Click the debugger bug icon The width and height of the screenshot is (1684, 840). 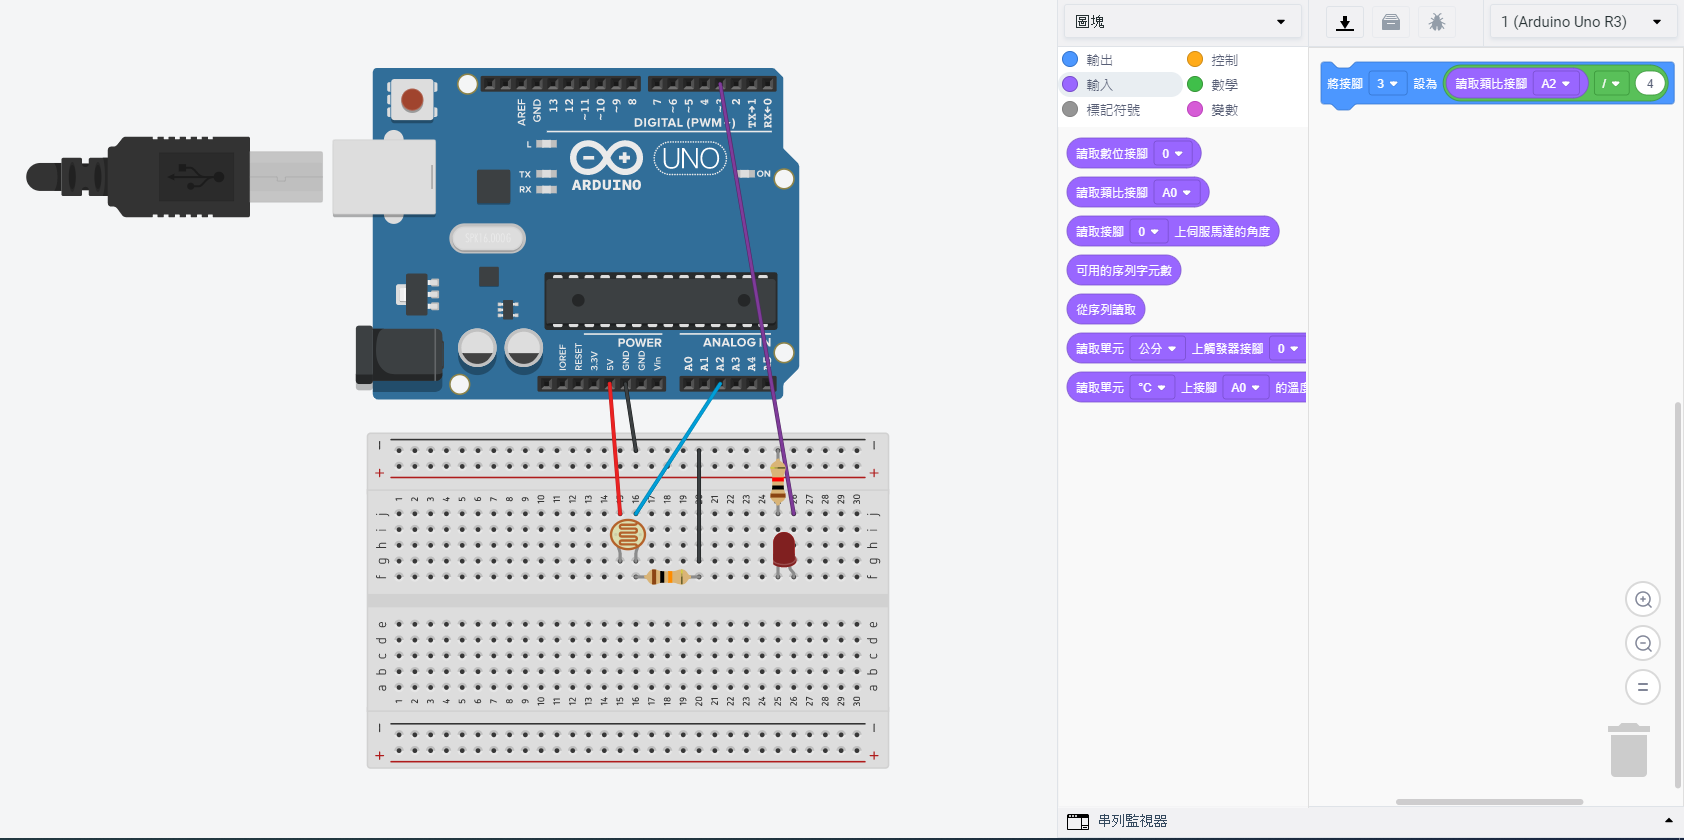1437,22
